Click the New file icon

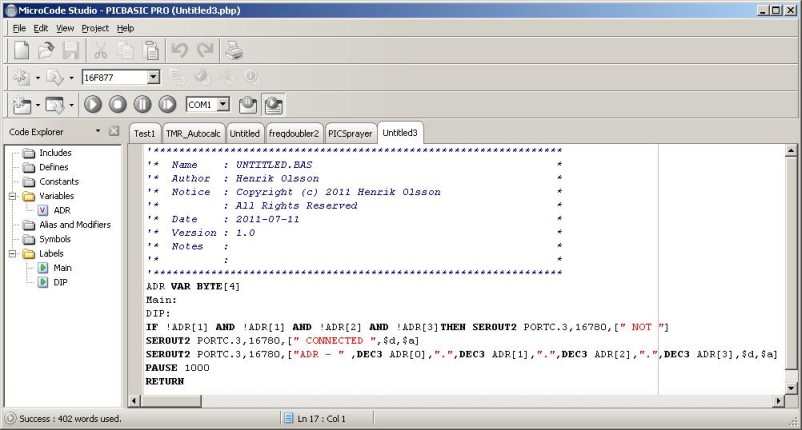(21, 50)
